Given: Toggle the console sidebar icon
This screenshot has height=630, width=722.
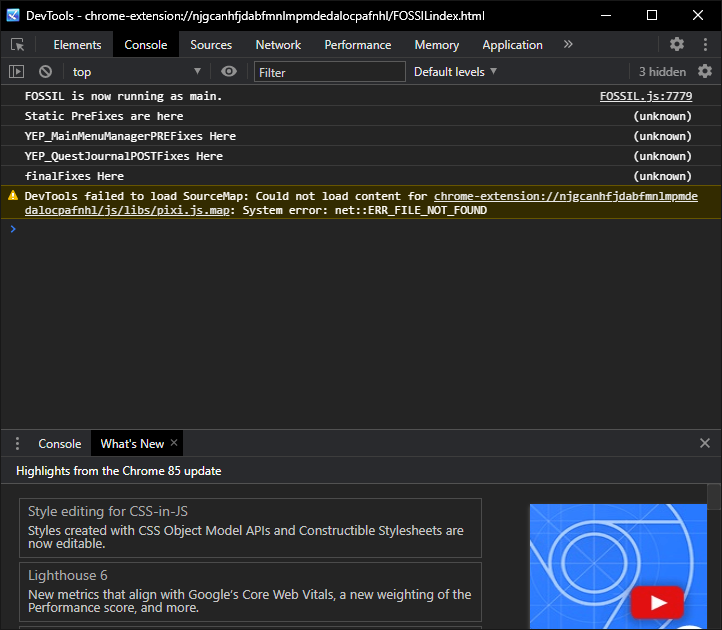Looking at the screenshot, I should pos(17,71).
